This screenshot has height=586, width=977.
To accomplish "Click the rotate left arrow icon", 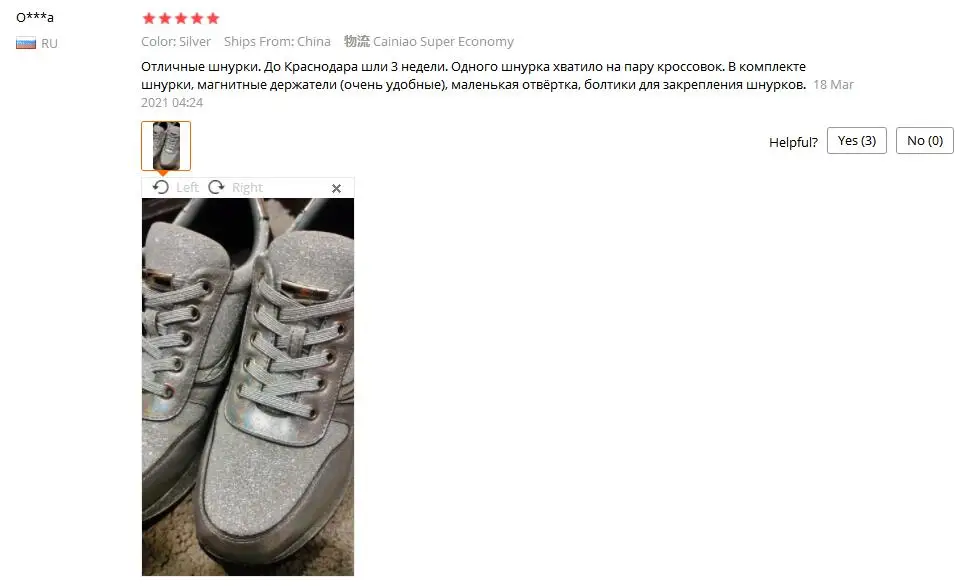I will tap(161, 187).
